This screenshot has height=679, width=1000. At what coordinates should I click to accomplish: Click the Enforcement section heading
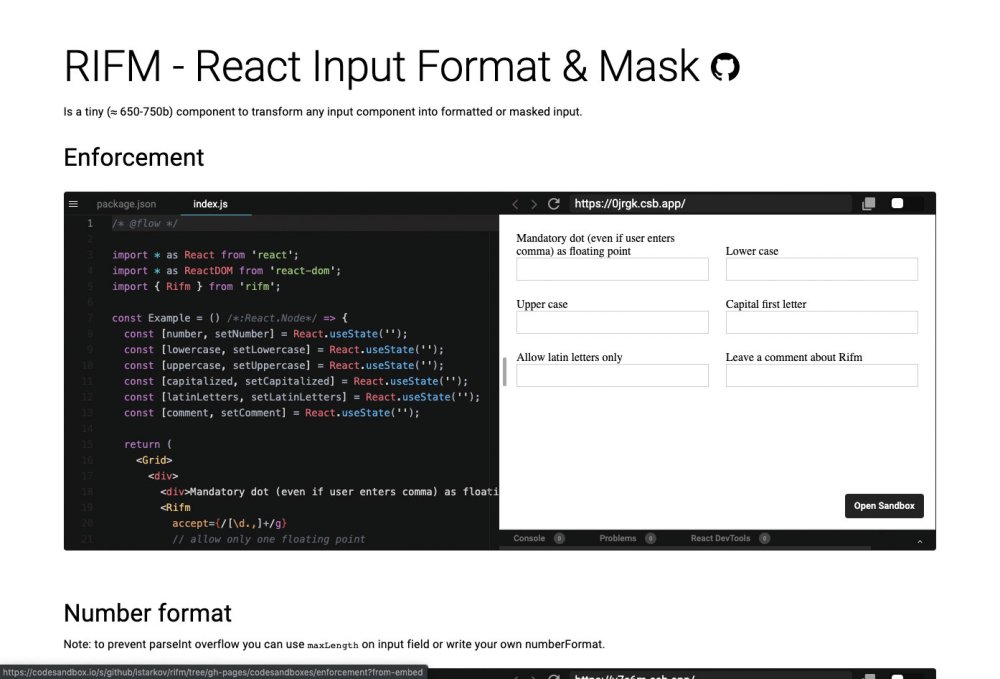tap(134, 157)
